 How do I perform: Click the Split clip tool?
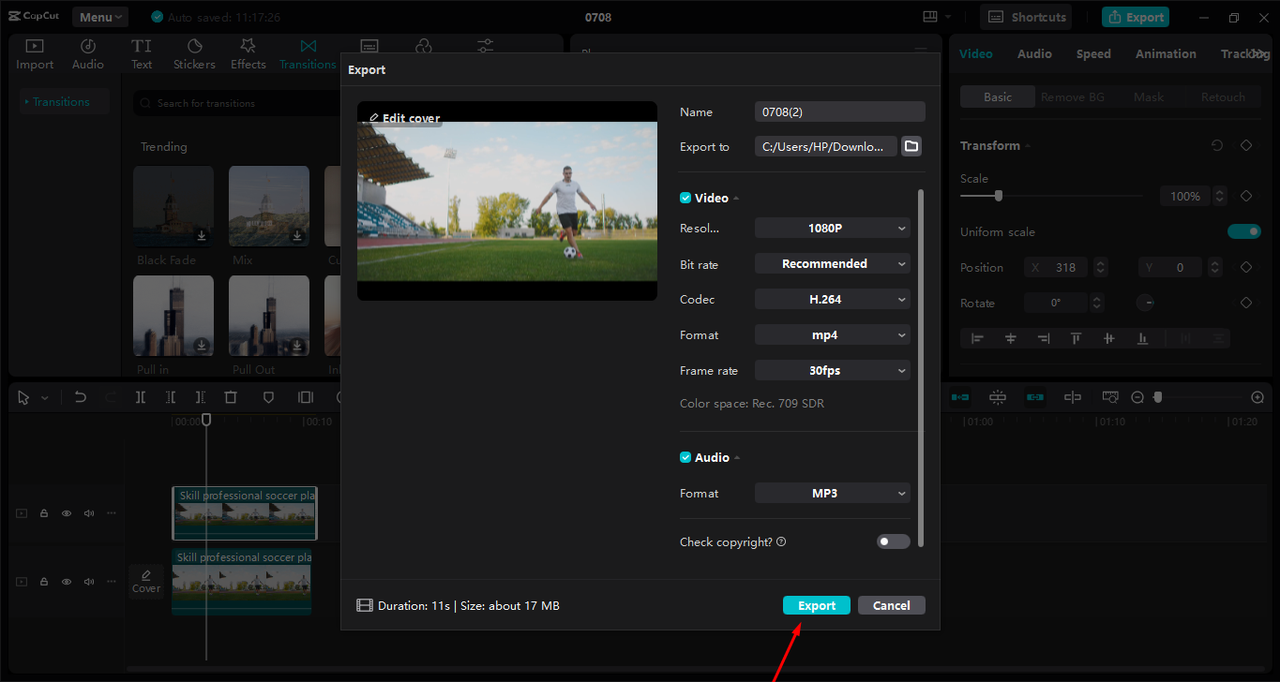pyautogui.click(x=140, y=397)
